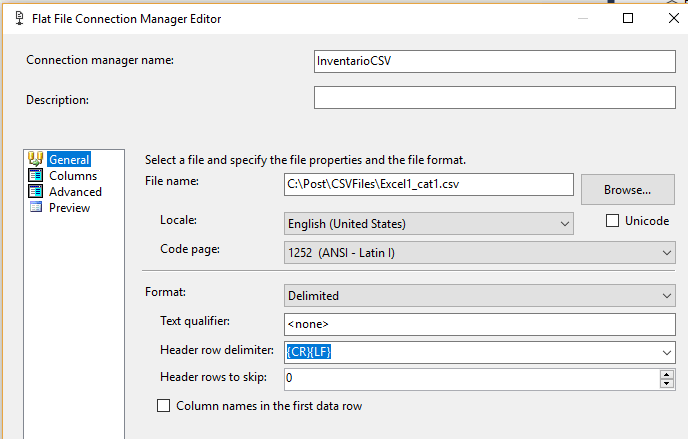Click the Columns page icon
Viewport: 688px width, 439px height.
tap(36, 175)
